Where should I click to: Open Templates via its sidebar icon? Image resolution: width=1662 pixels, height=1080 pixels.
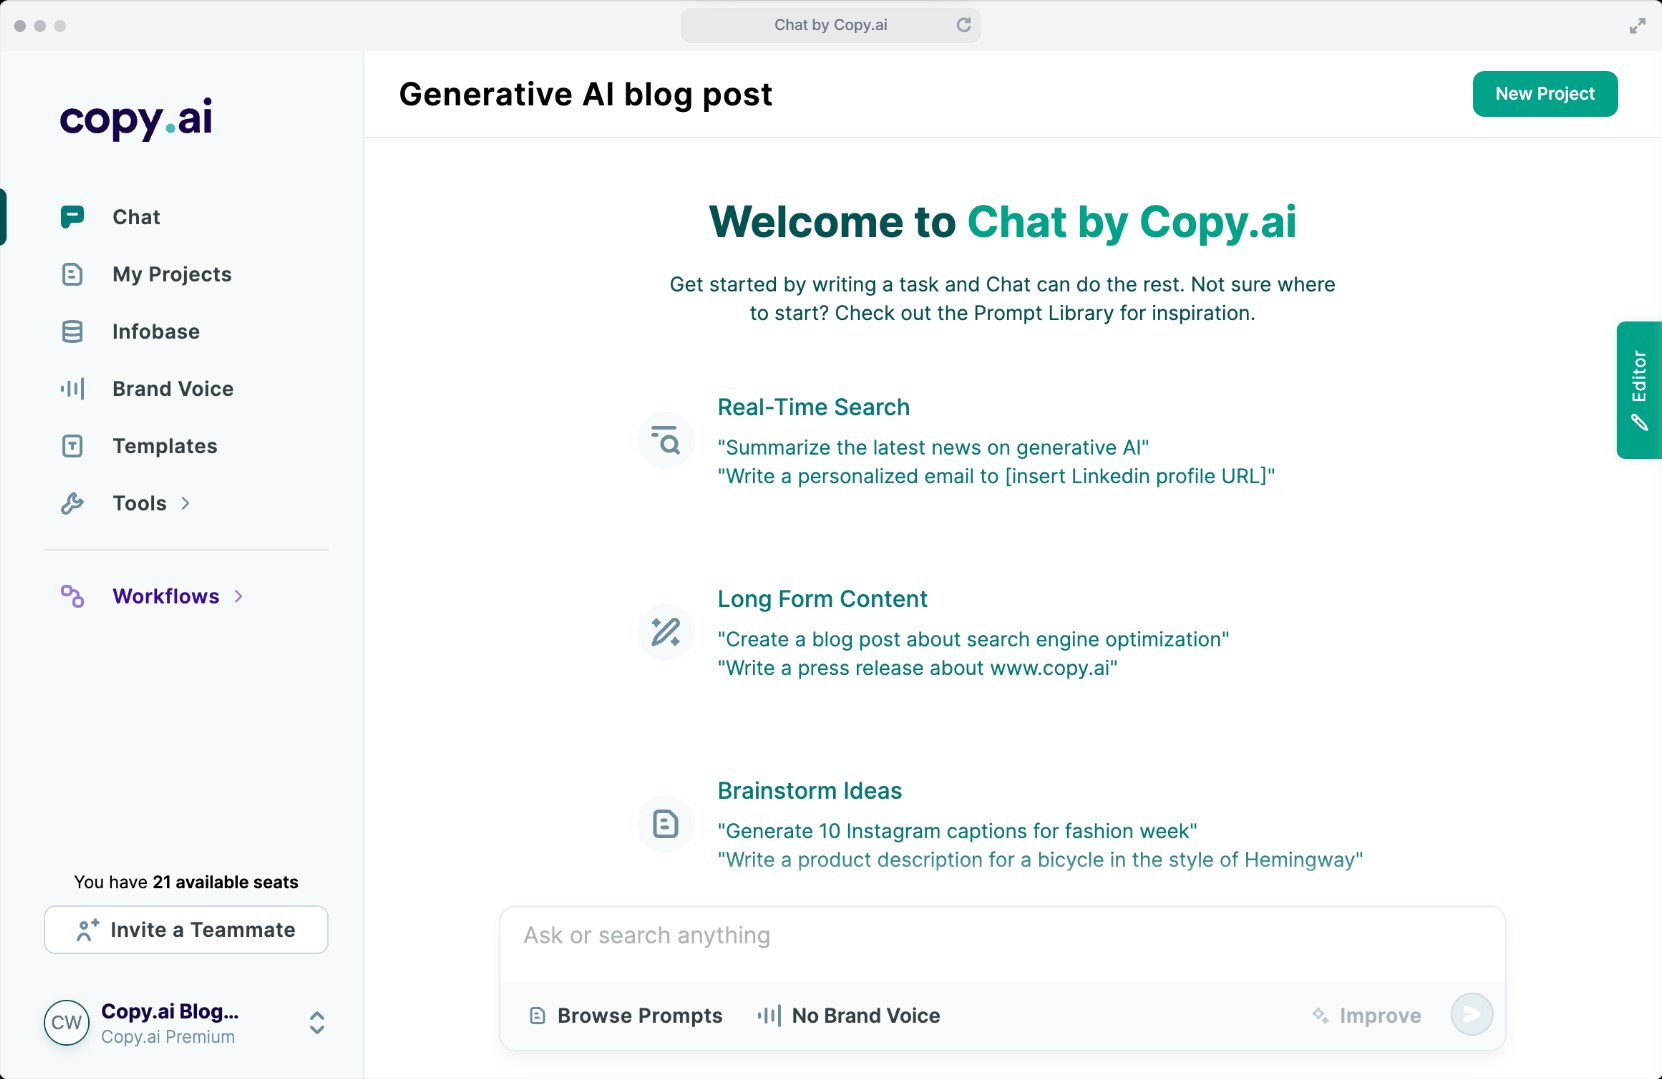click(x=73, y=446)
